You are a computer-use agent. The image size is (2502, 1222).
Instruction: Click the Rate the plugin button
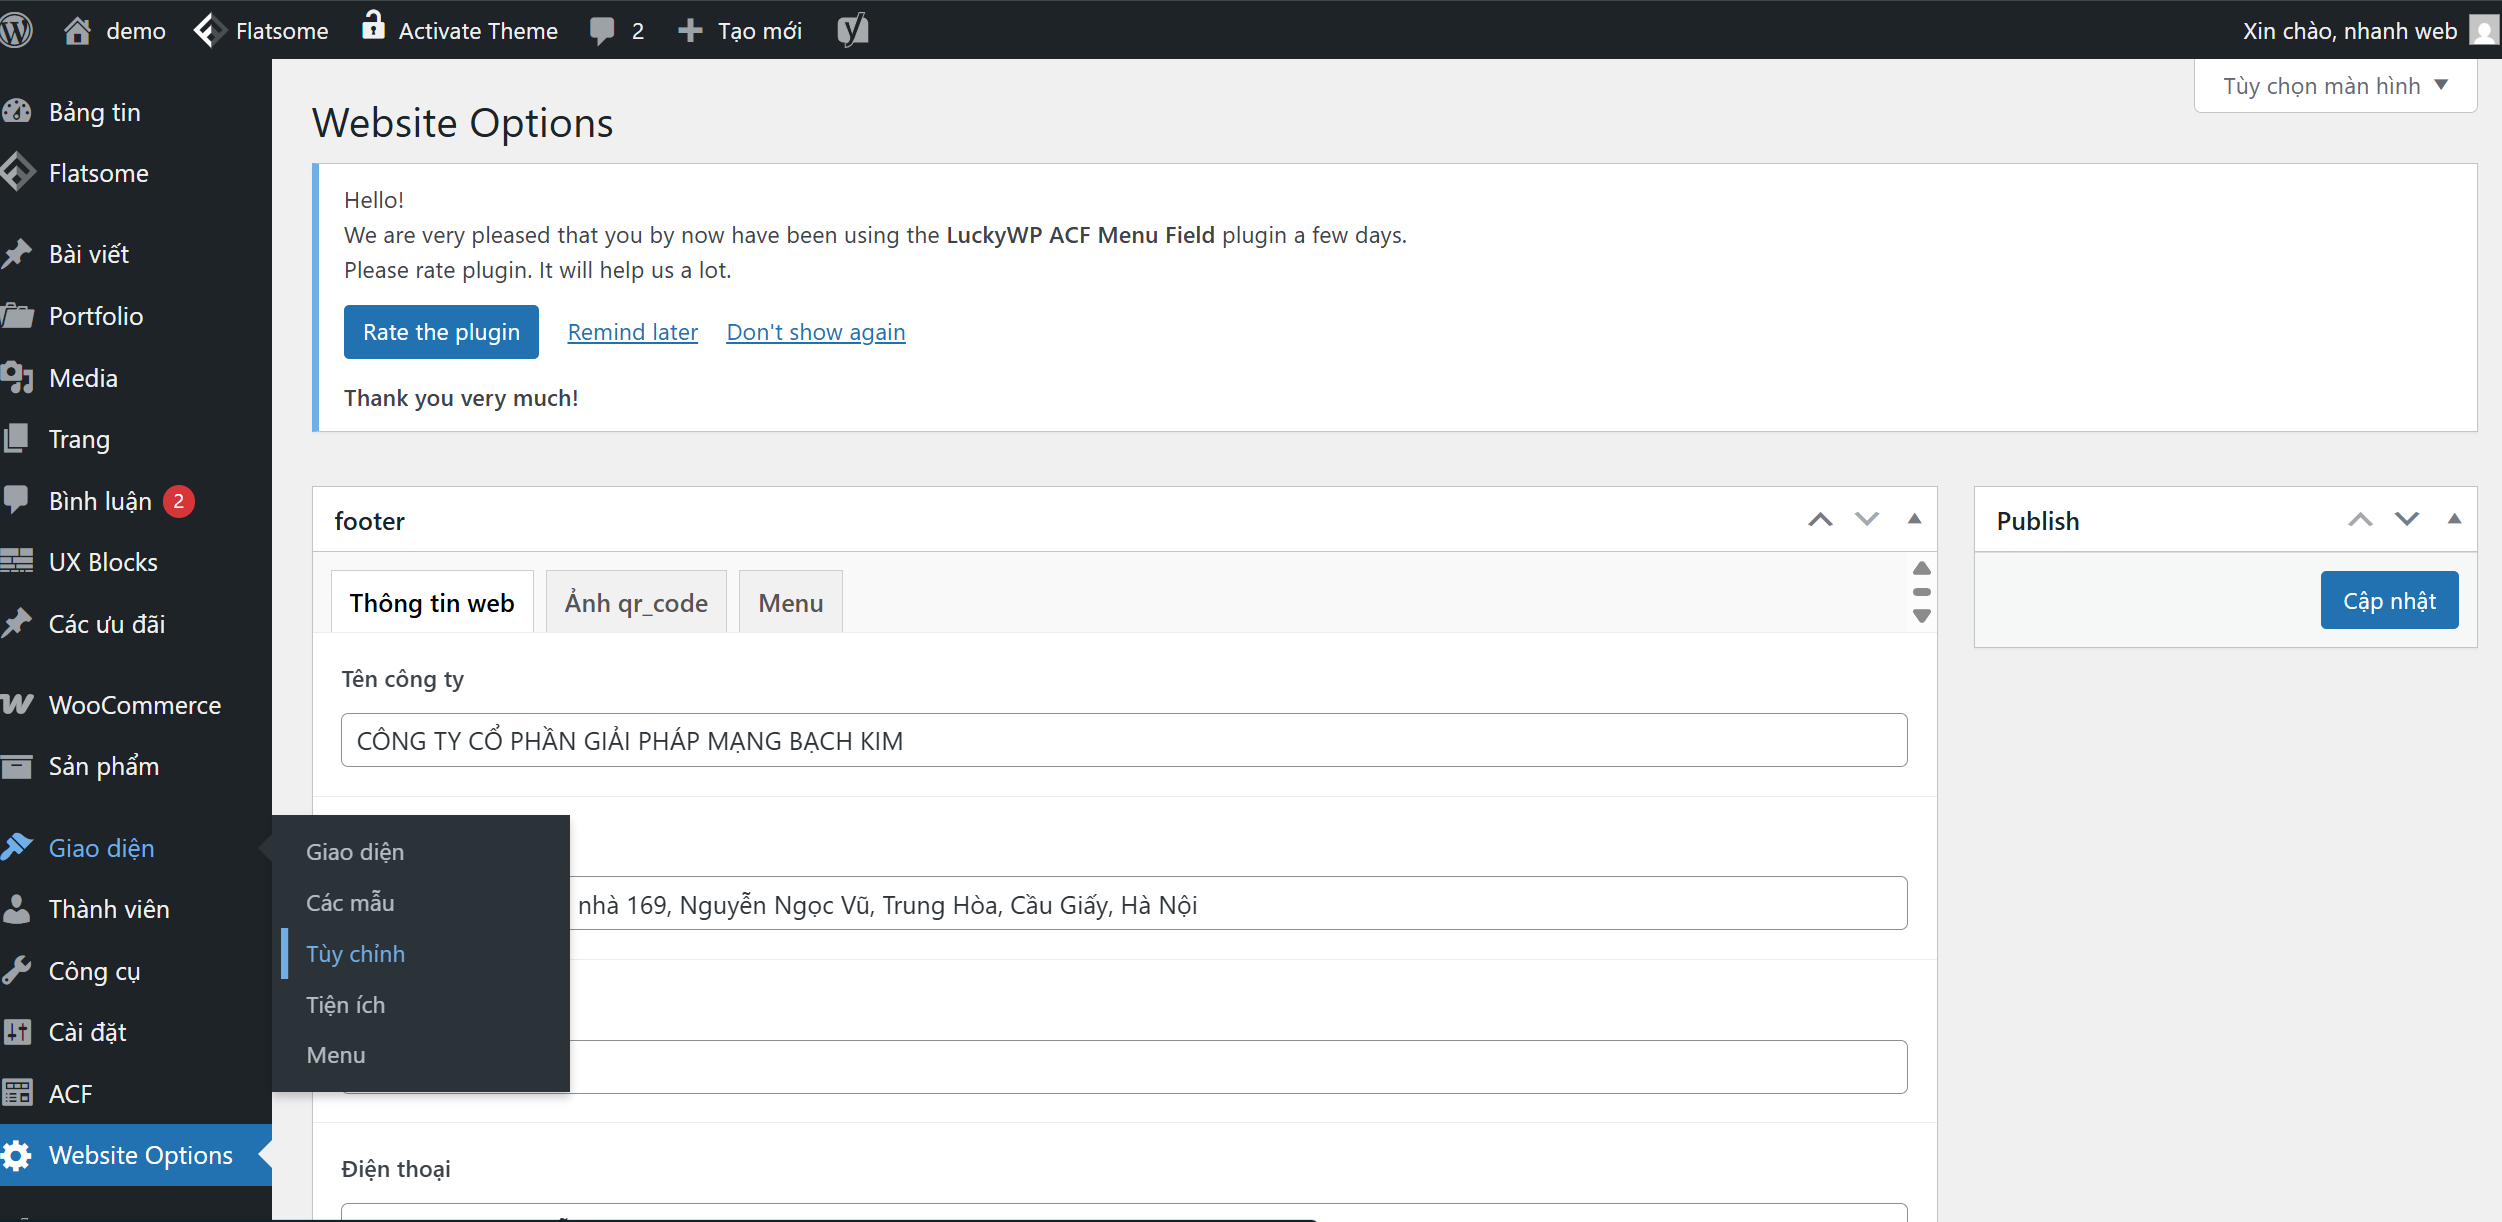point(441,332)
